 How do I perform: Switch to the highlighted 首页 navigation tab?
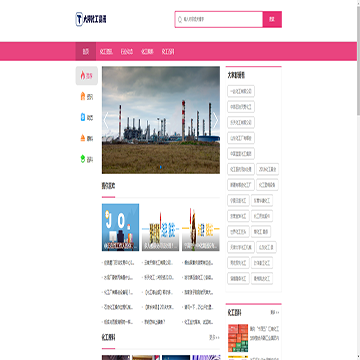86,52
